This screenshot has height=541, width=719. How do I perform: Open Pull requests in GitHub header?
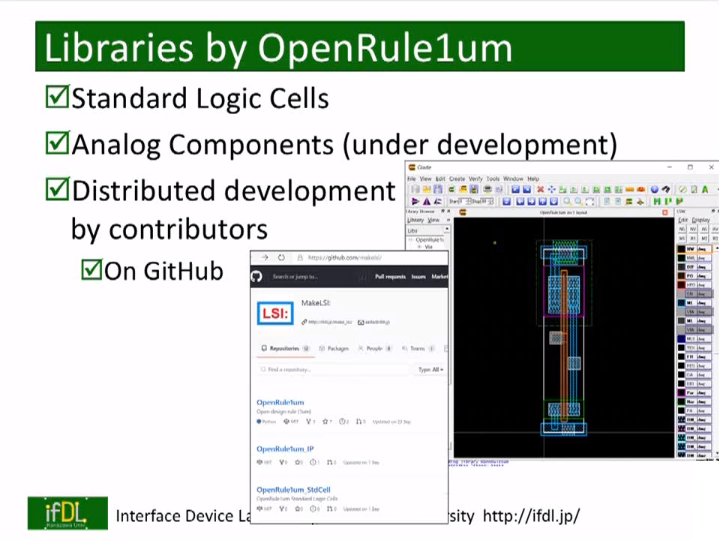[x=390, y=276]
